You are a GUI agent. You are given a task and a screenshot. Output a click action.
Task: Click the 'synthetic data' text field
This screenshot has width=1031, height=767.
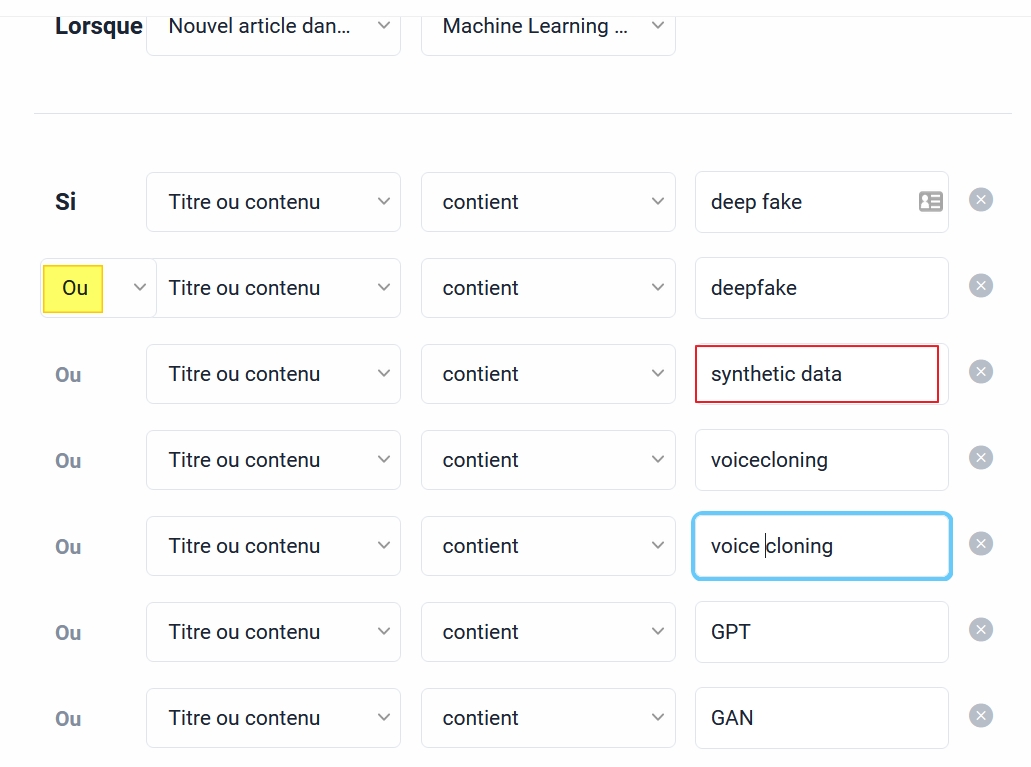tap(817, 374)
